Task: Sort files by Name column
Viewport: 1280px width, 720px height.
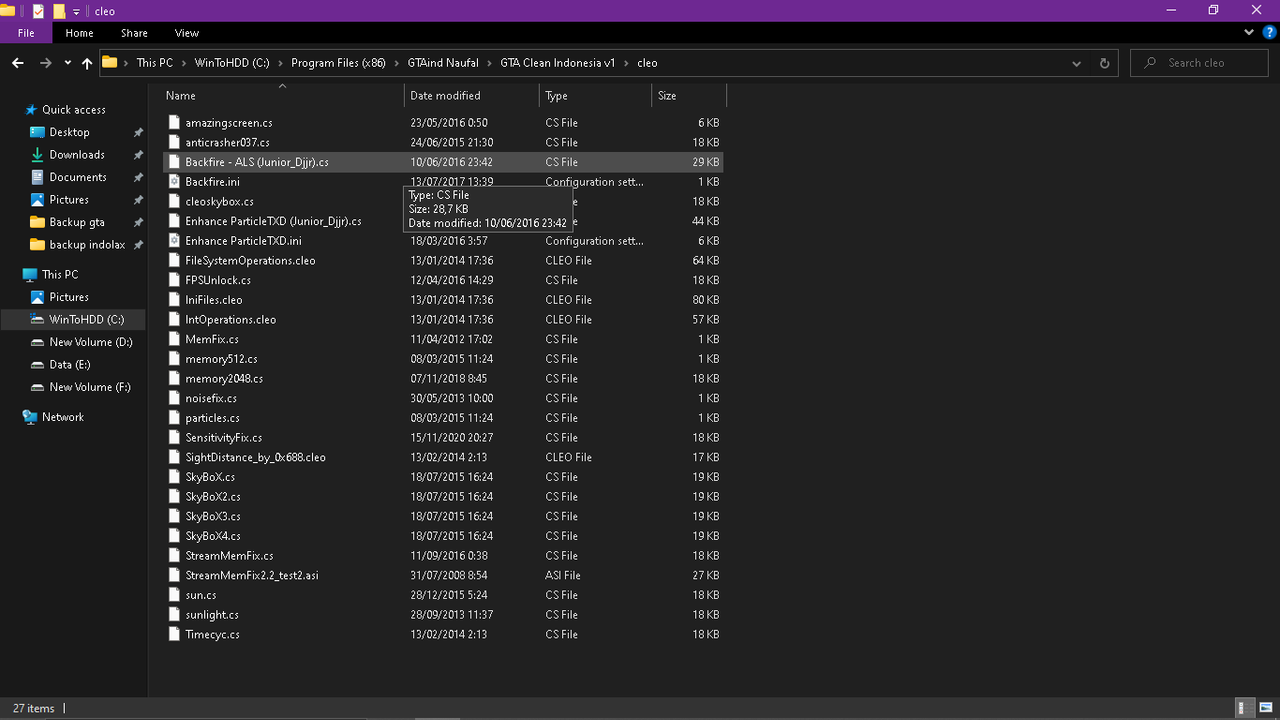Action: click(282, 96)
